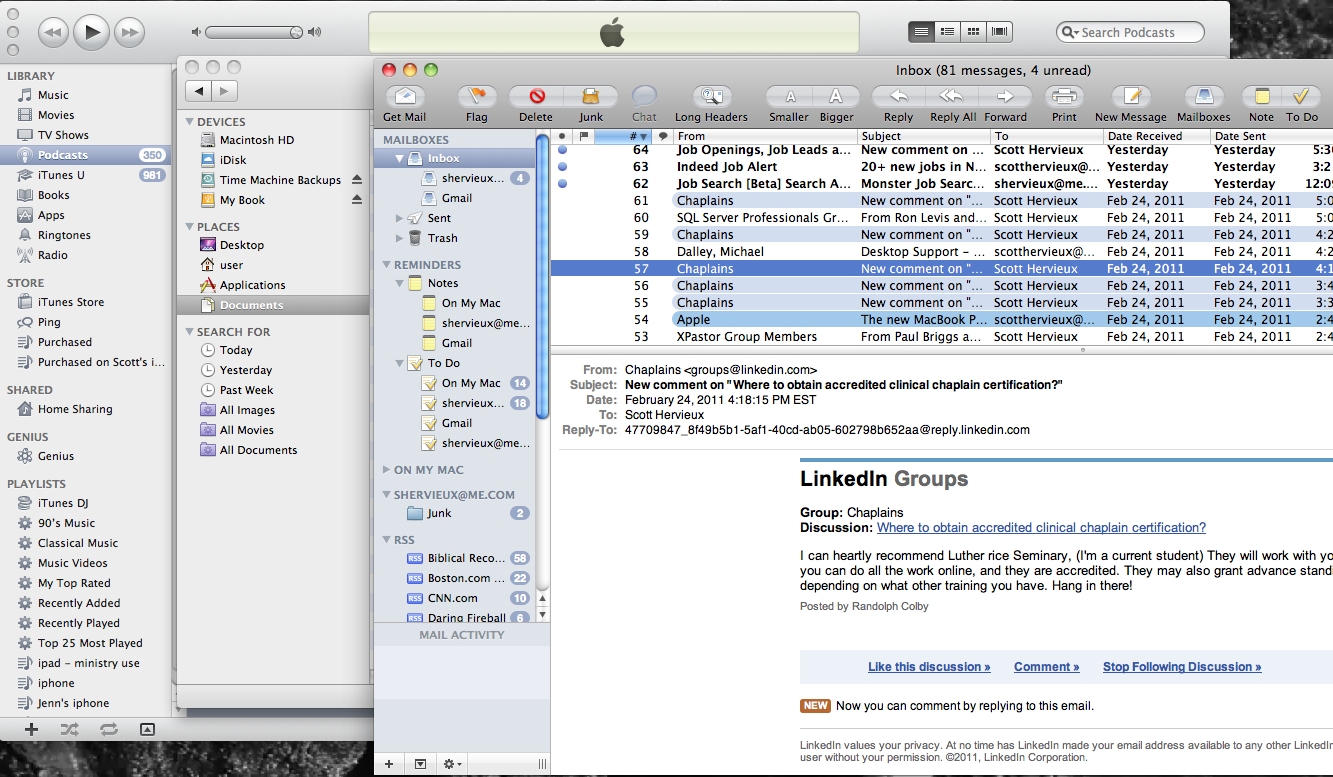Toggle Mail Activity panel button at bottom

[x=420, y=764]
